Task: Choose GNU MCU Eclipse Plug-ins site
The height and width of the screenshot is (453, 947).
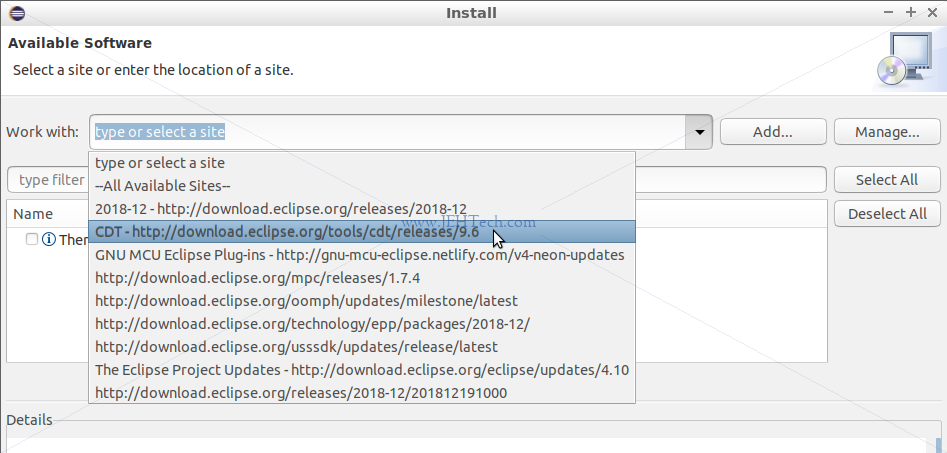Action: point(362,255)
